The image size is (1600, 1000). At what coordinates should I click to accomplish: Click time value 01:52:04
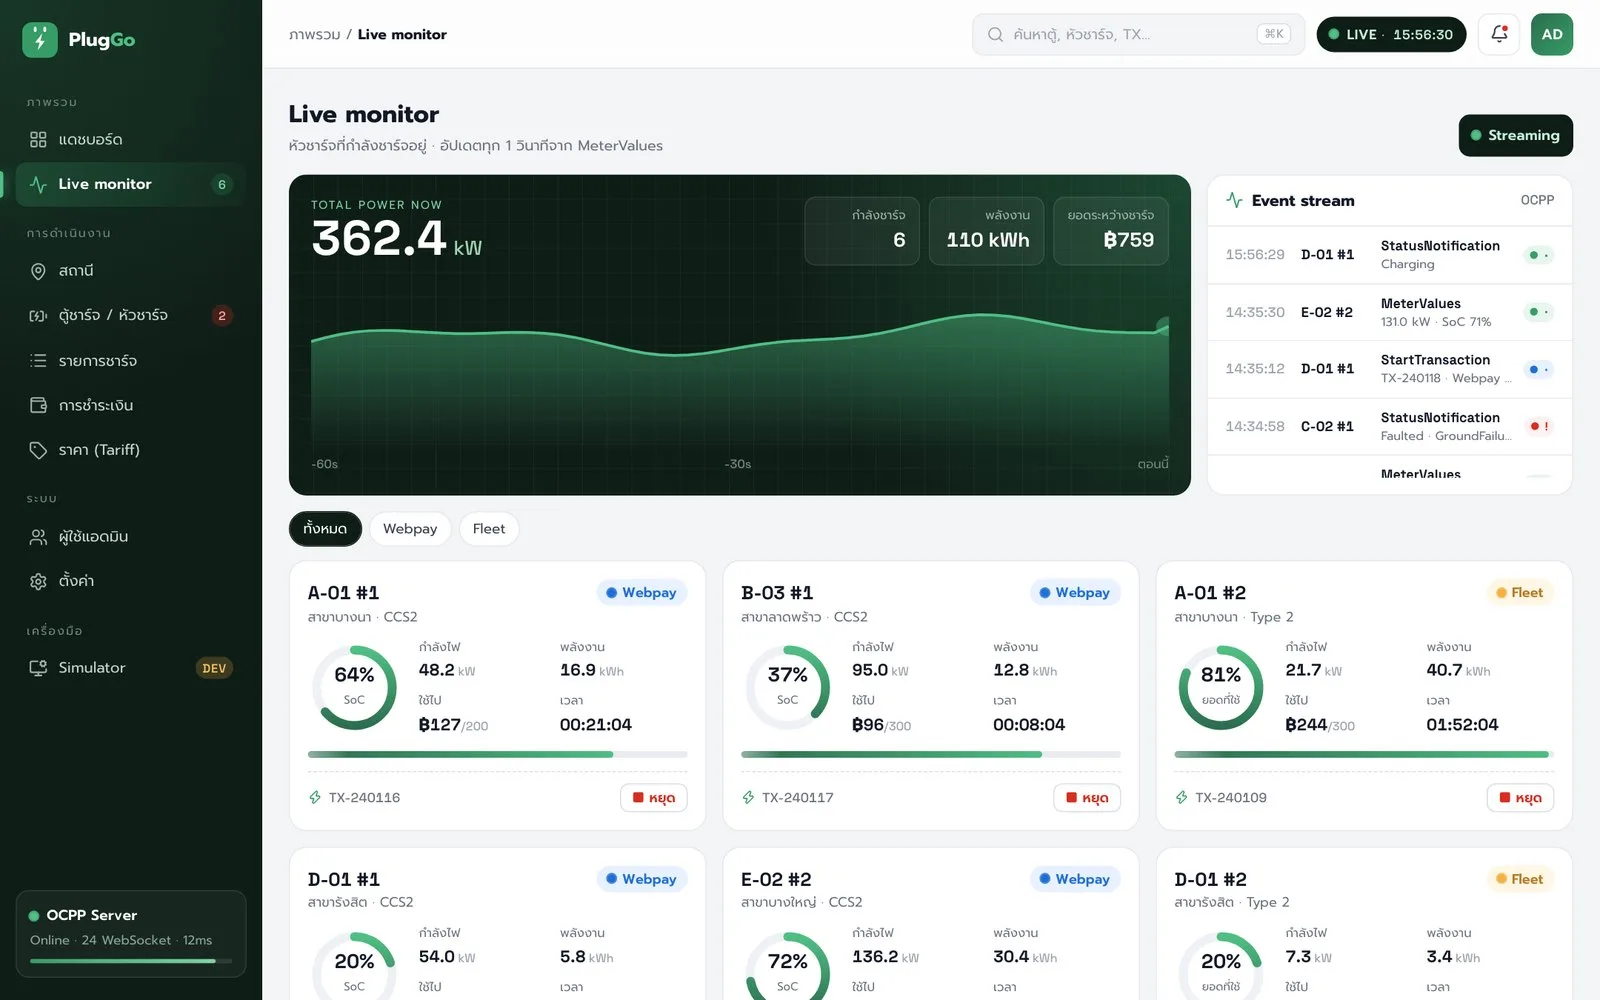1462,725
